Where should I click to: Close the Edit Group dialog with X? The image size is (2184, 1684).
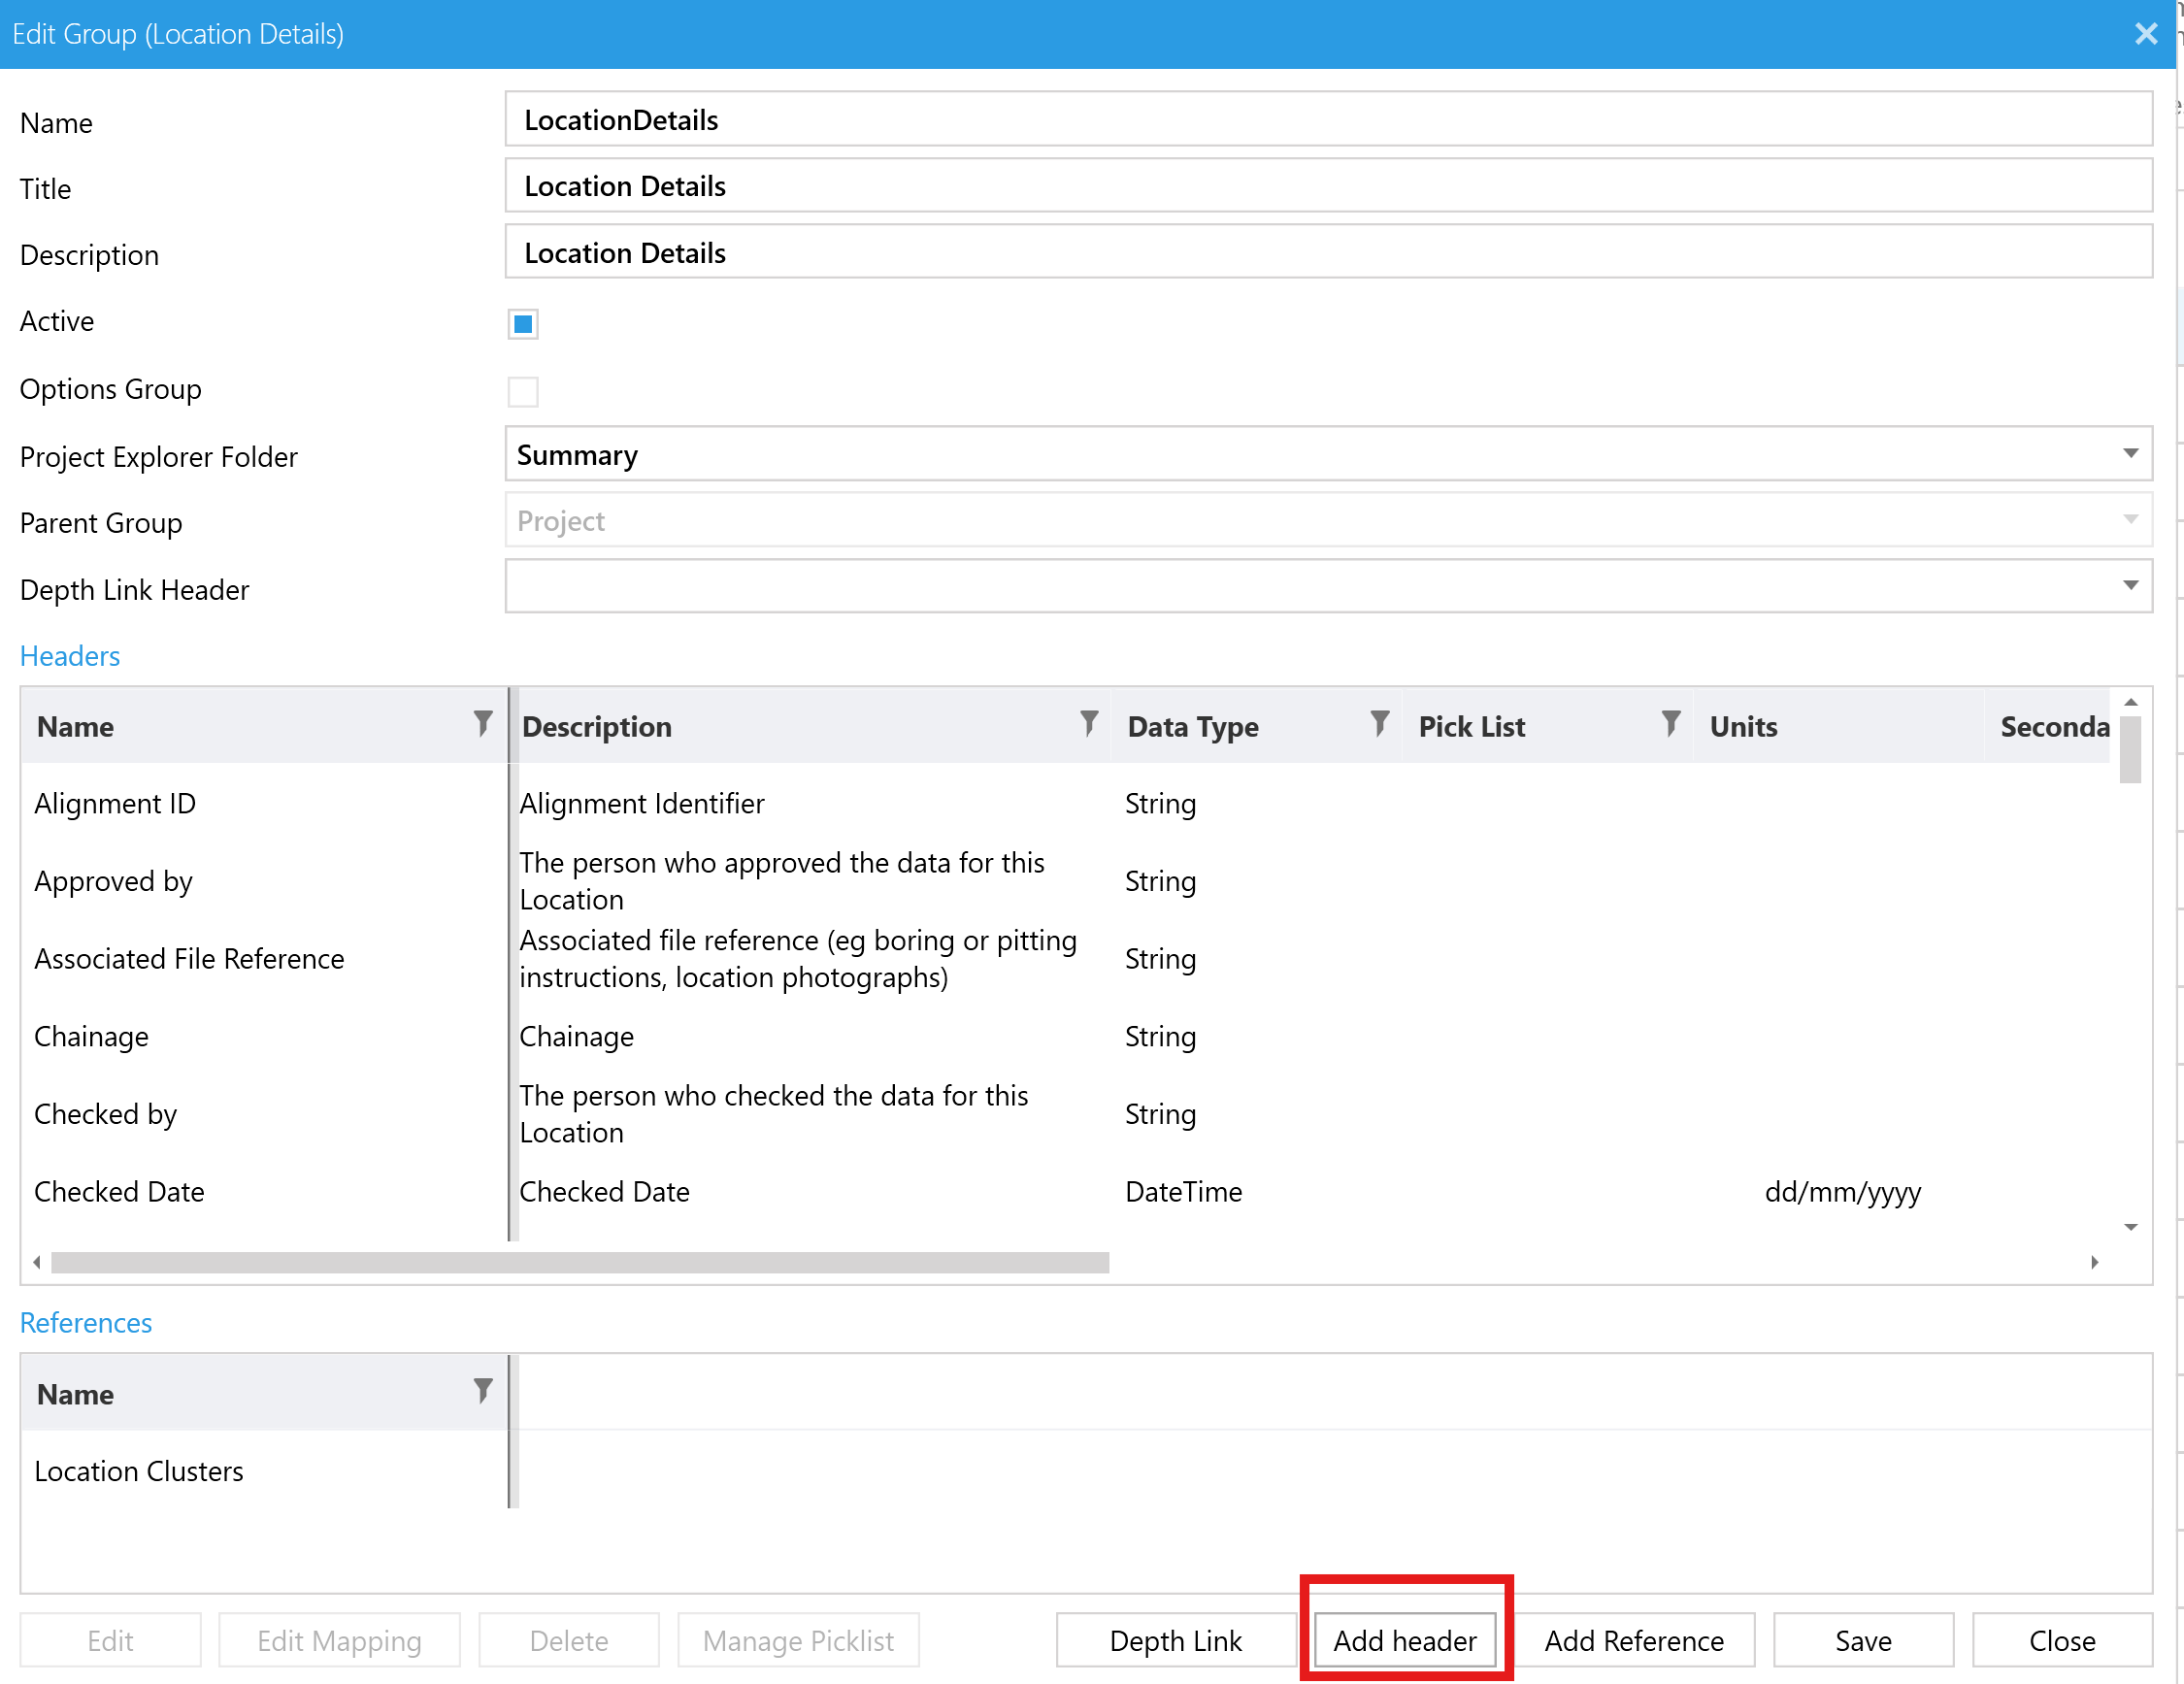(x=2146, y=34)
